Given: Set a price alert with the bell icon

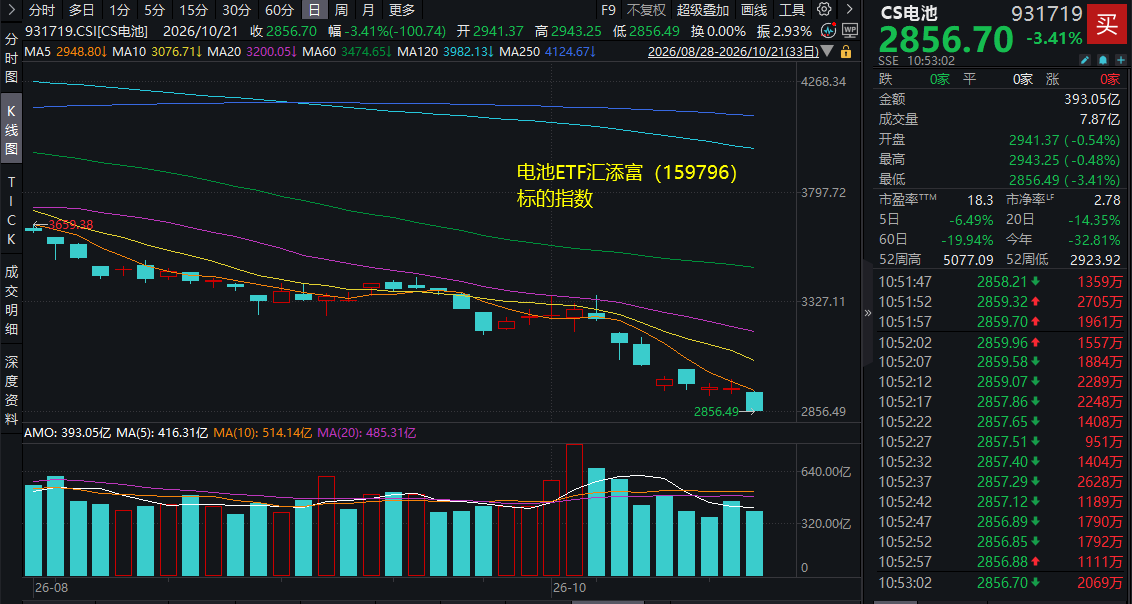Looking at the screenshot, I should tap(1103, 59).
